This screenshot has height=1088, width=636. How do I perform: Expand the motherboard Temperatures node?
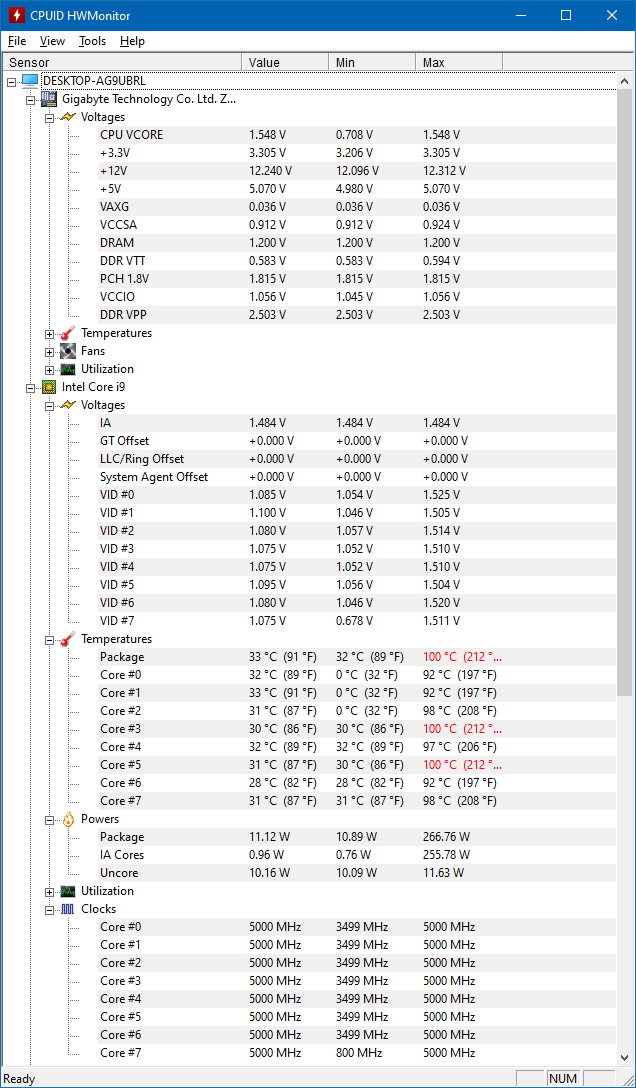(49, 334)
